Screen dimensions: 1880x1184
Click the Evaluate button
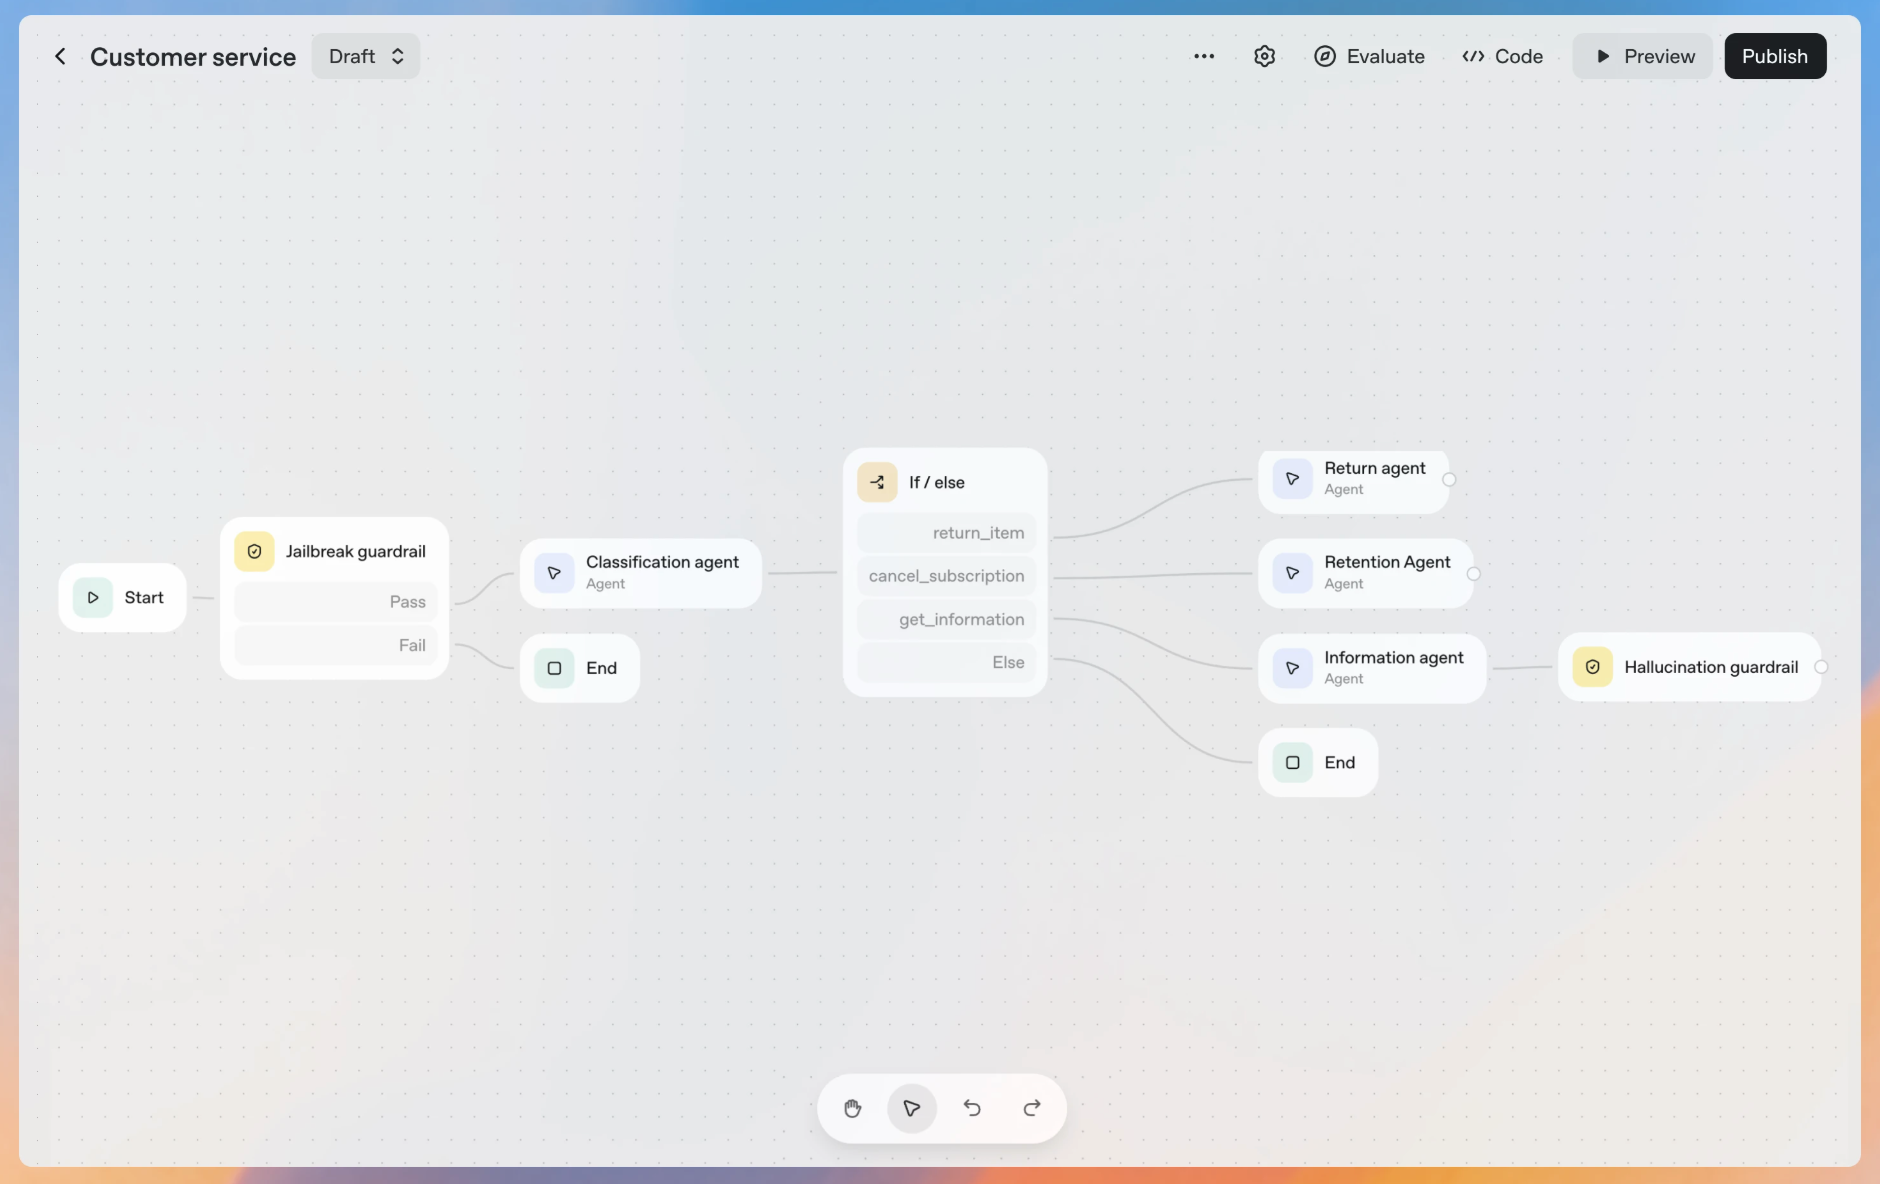[1369, 57]
